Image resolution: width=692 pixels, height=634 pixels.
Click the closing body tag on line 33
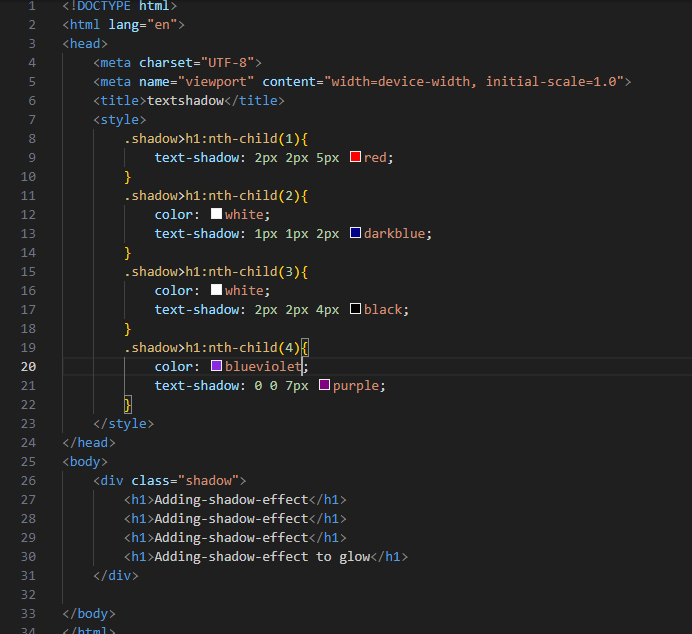[x=89, y=614]
